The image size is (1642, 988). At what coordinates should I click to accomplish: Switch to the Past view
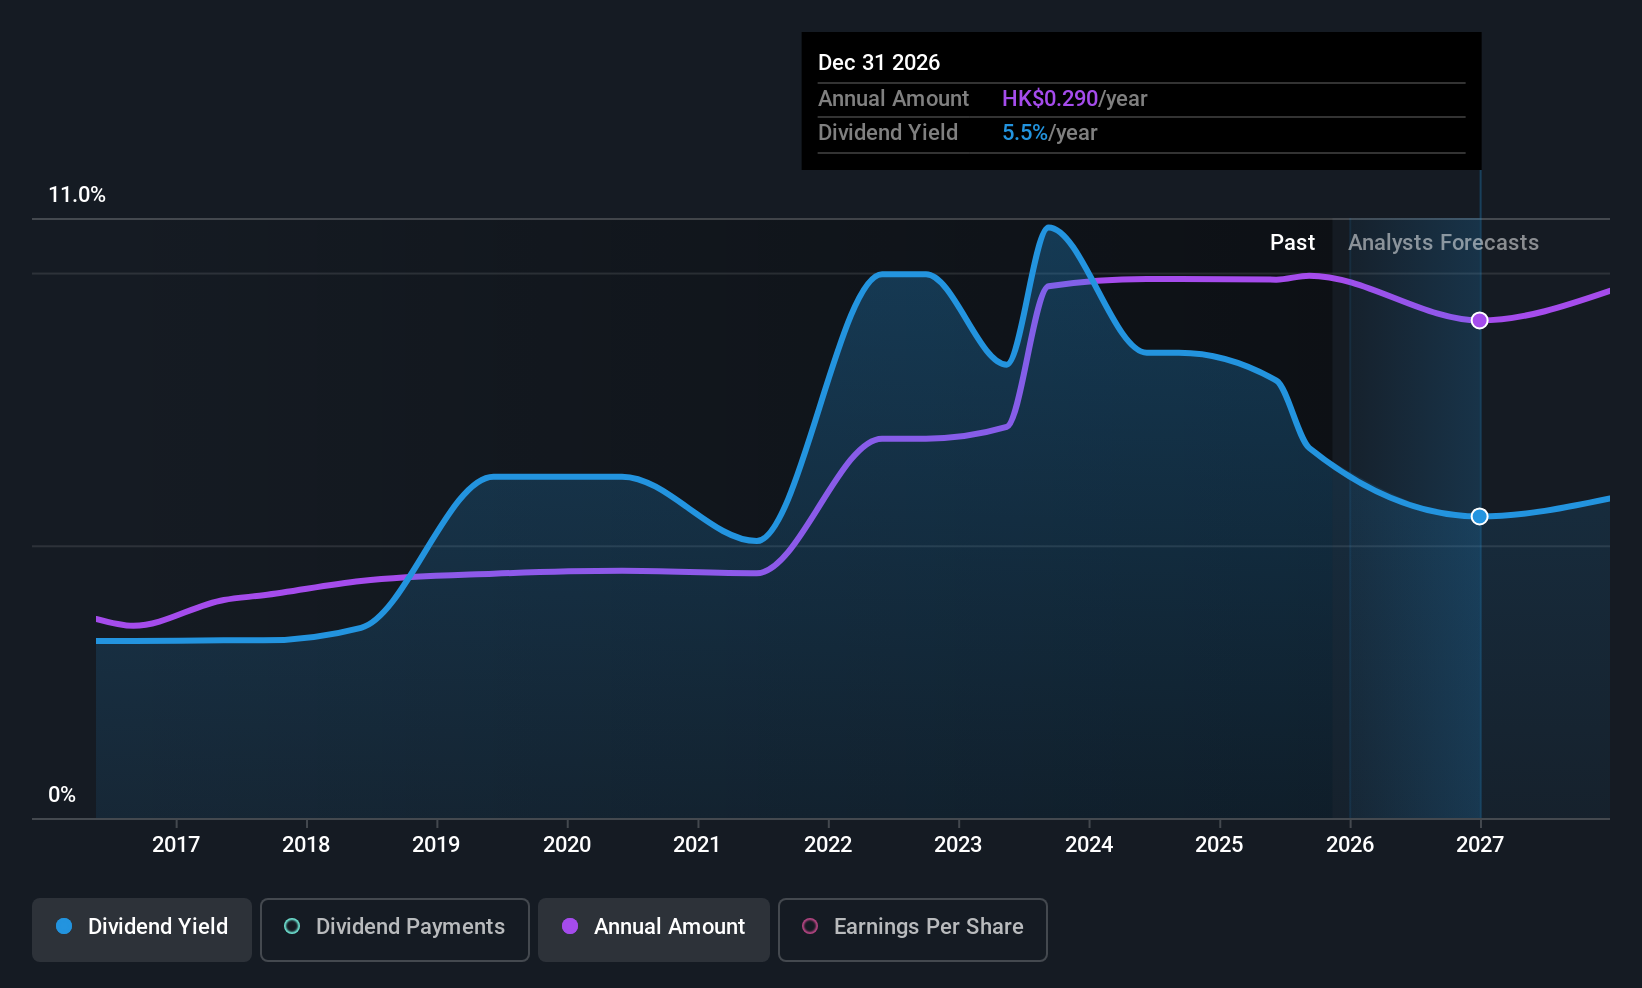(1292, 242)
